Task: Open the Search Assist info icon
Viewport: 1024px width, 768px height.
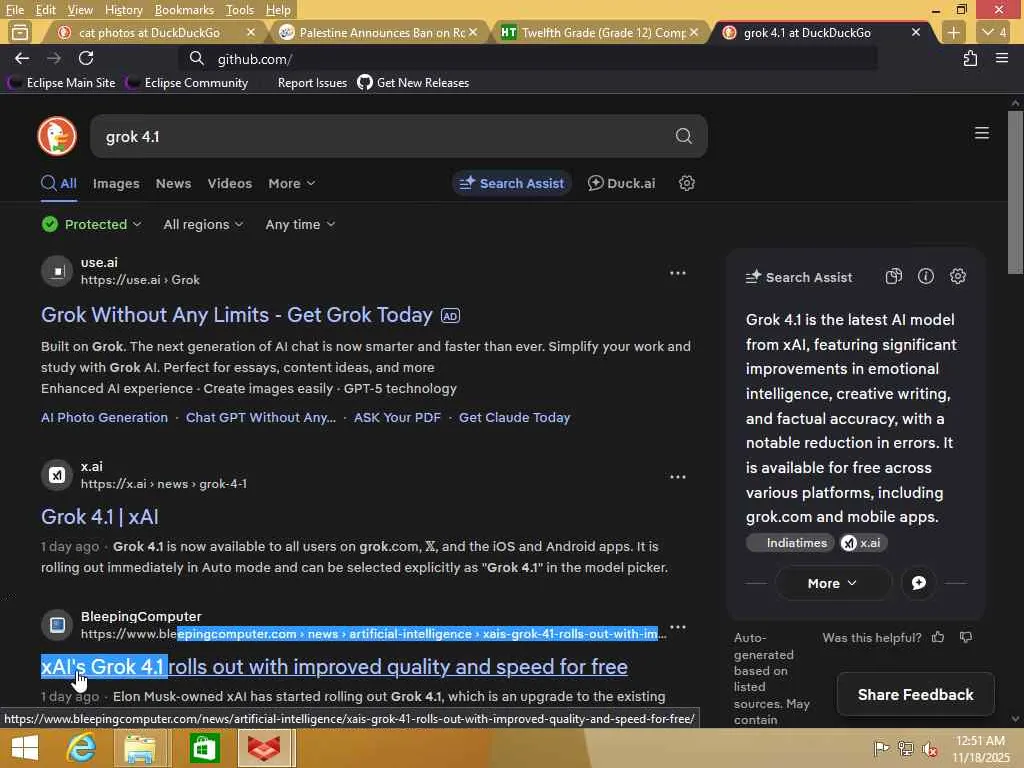Action: click(x=925, y=276)
